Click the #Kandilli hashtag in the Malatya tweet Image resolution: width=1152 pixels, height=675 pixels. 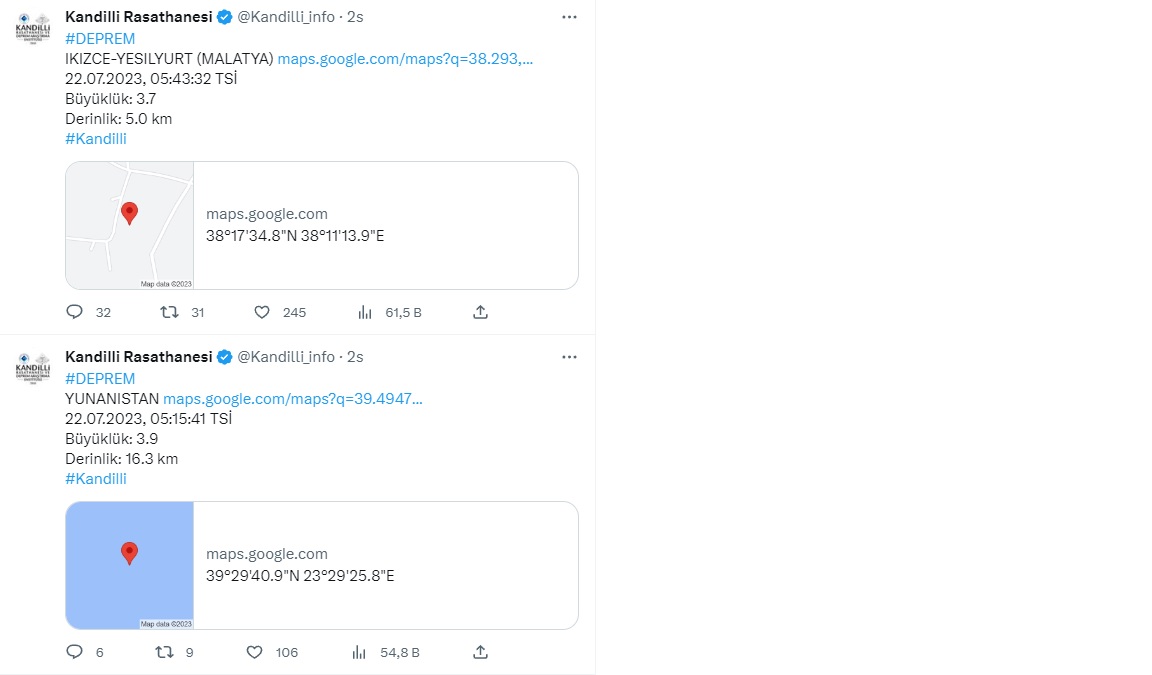coord(96,138)
